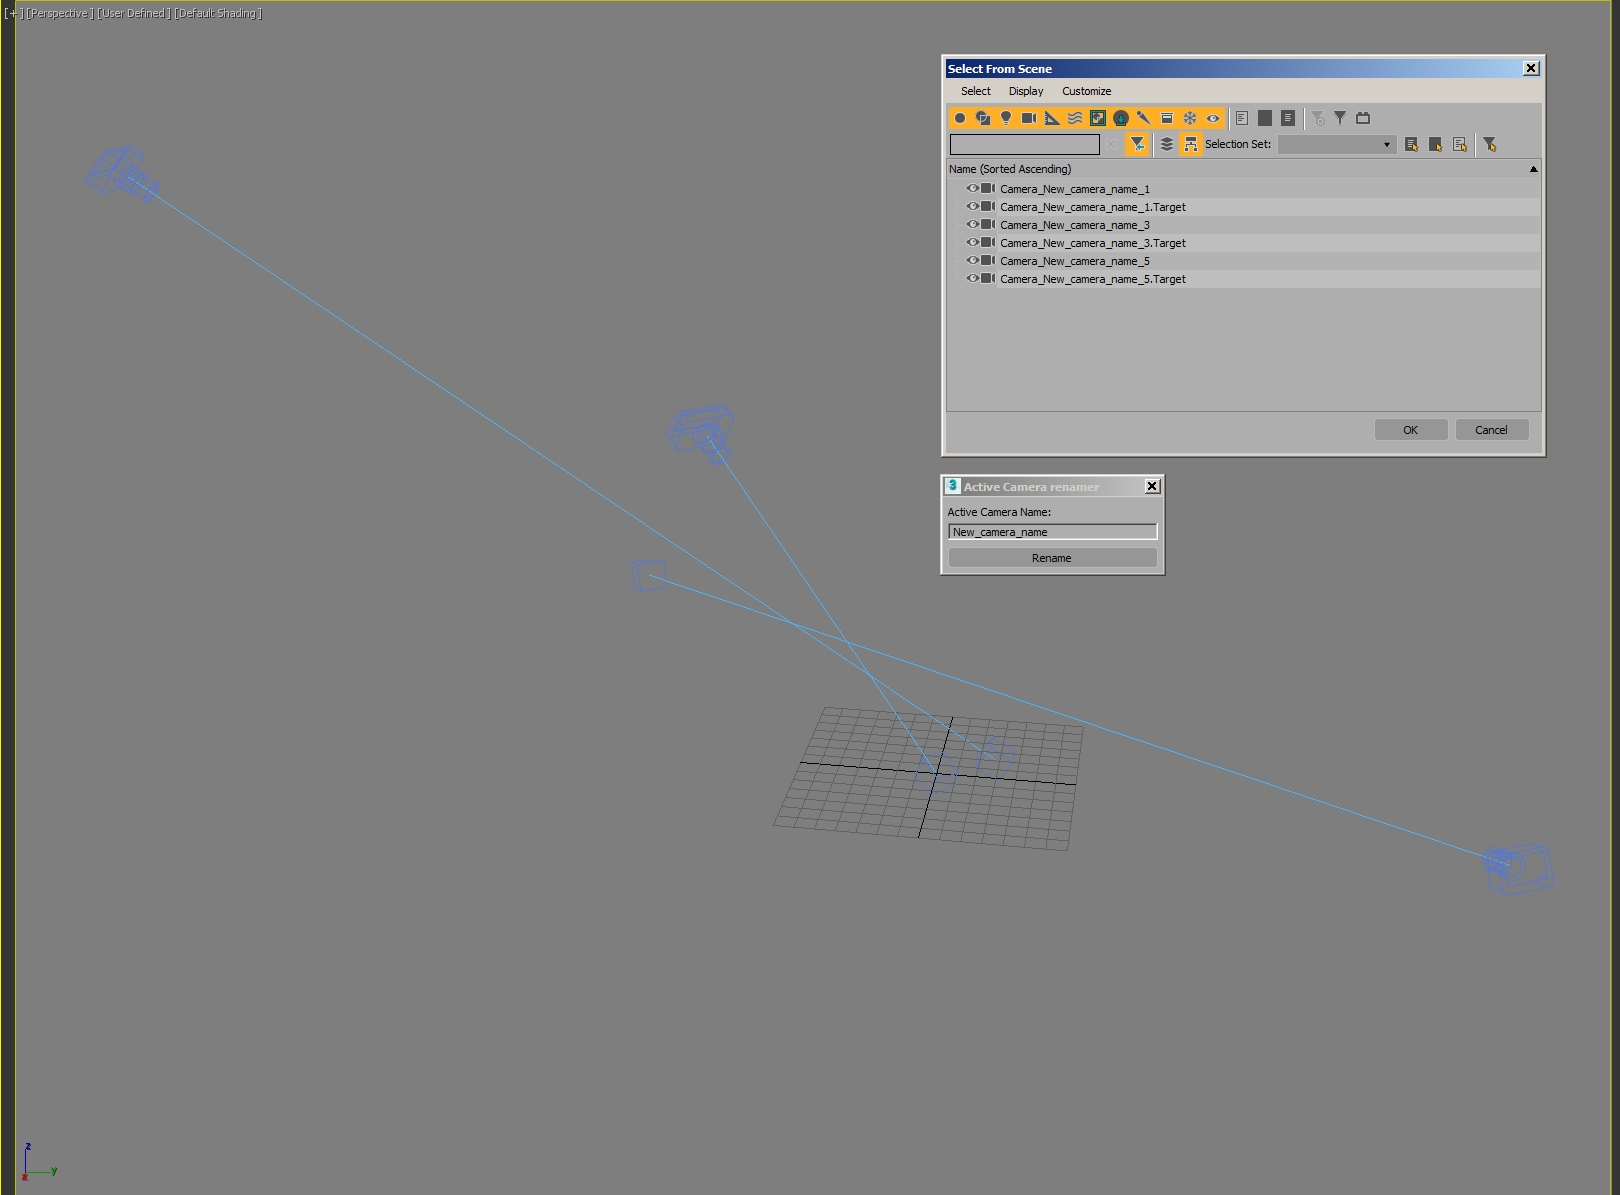Toggle Display Frozen Objects snowflake

point(1190,118)
